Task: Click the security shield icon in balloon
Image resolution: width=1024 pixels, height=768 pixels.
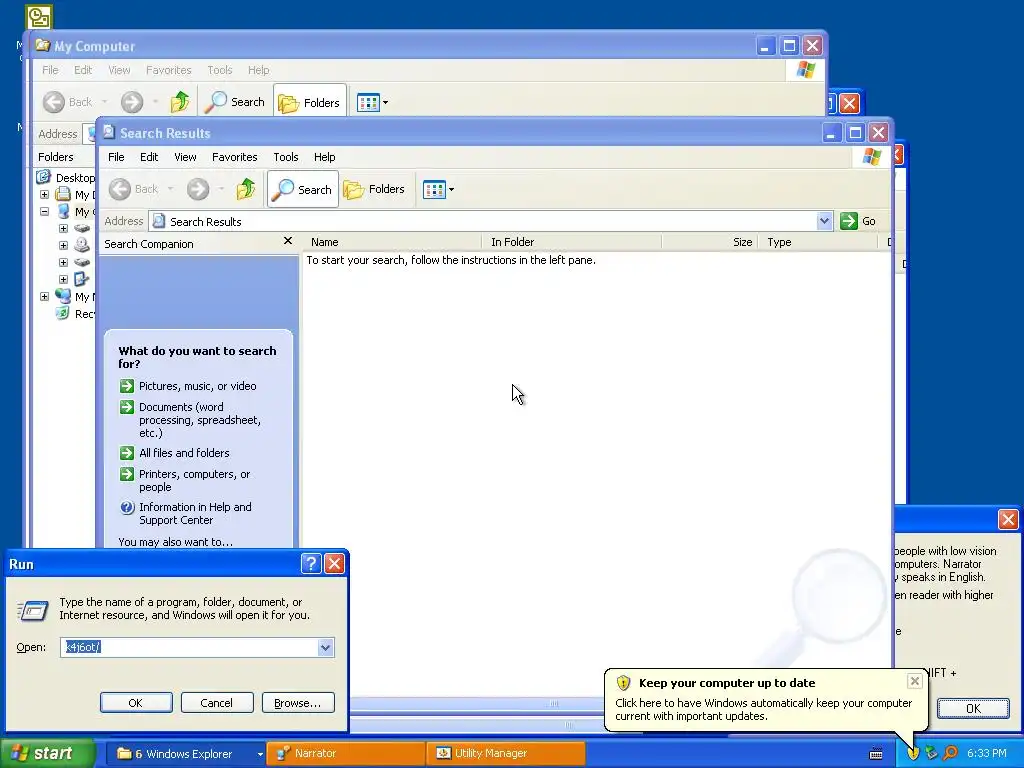Action: pyautogui.click(x=623, y=683)
